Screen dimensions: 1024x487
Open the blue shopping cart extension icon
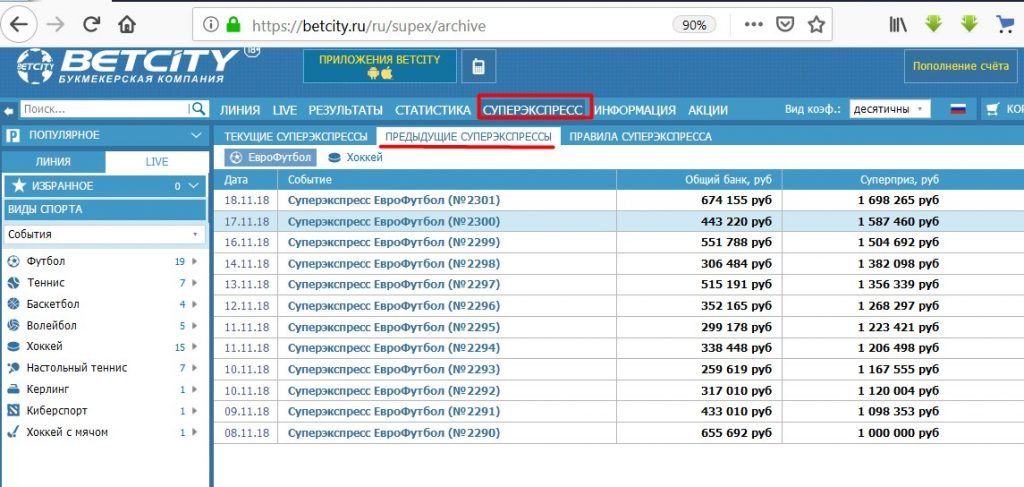1004,24
